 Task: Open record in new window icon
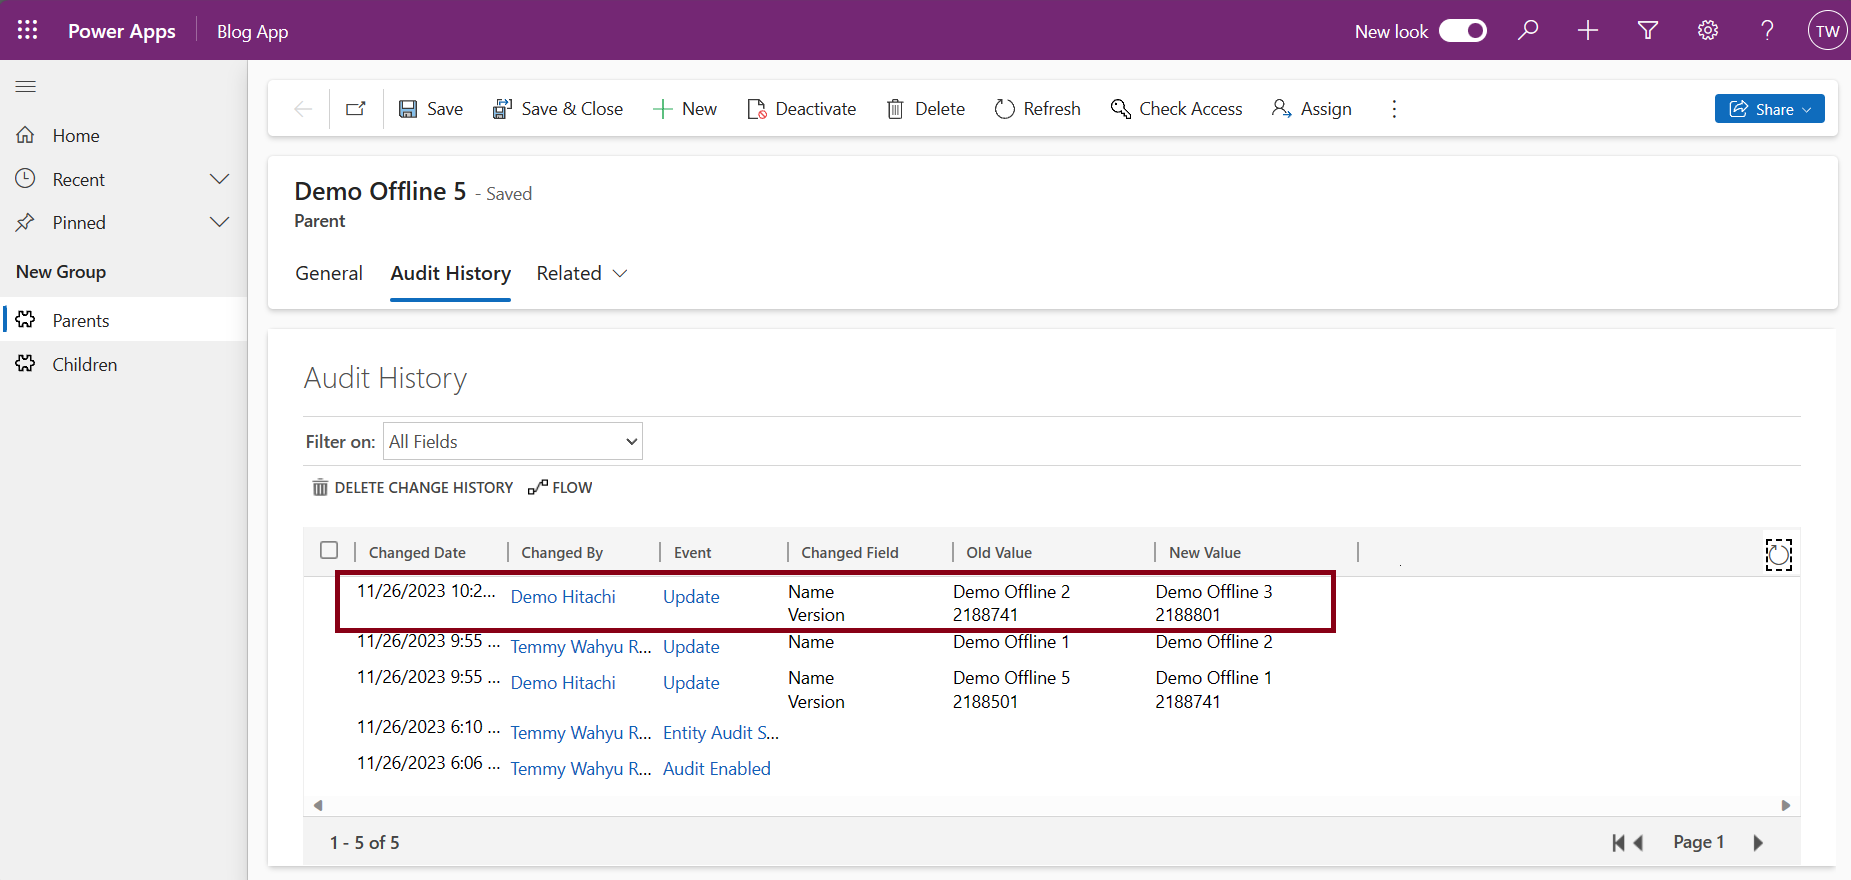point(356,109)
